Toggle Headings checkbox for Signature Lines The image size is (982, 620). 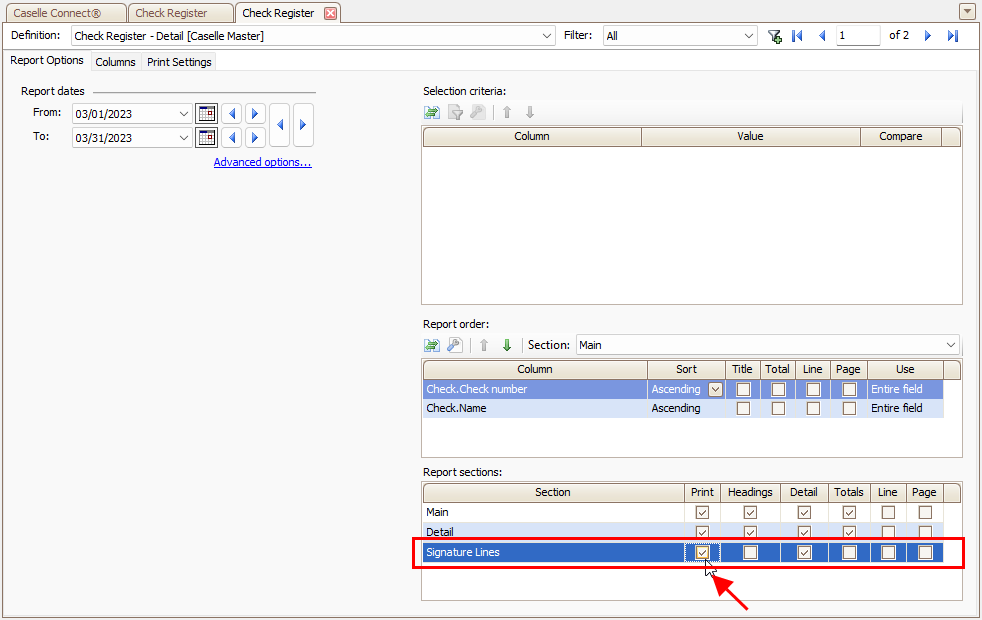click(x=750, y=552)
